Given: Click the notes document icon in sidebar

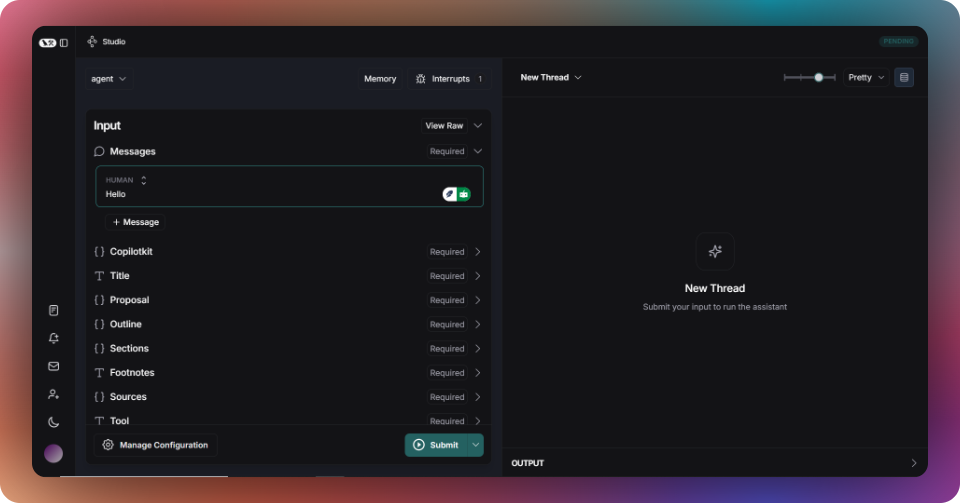Looking at the screenshot, I should (54, 310).
